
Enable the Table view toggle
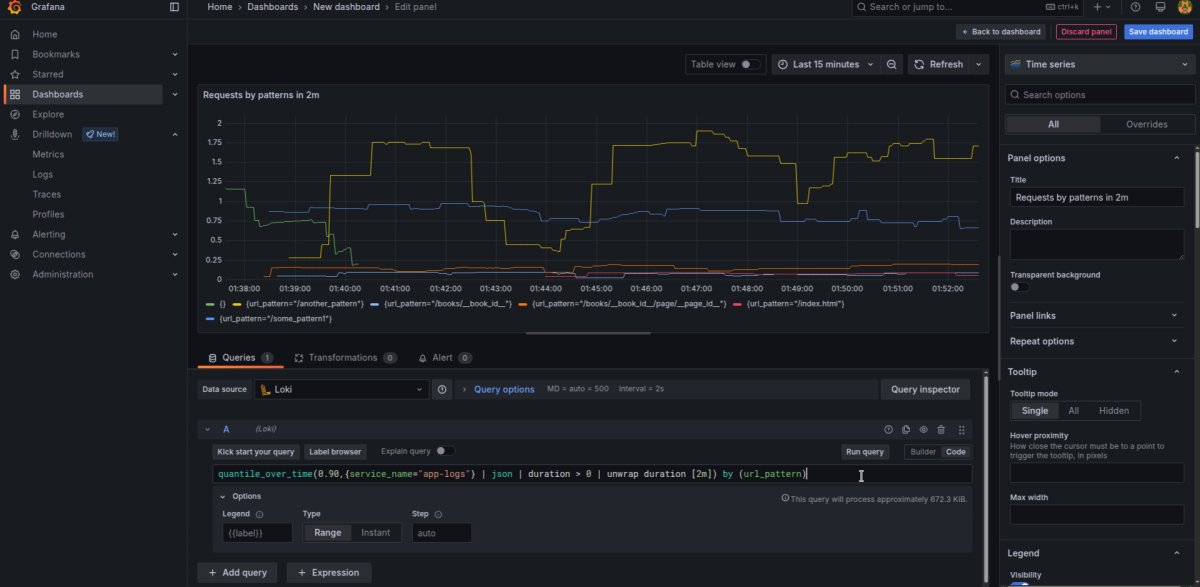(x=750, y=64)
